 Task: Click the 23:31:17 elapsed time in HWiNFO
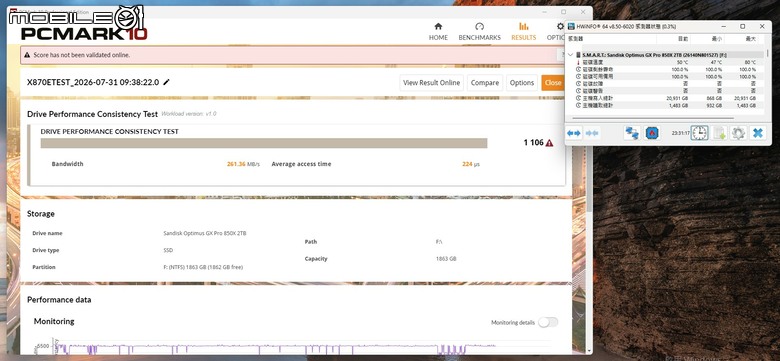pos(680,133)
